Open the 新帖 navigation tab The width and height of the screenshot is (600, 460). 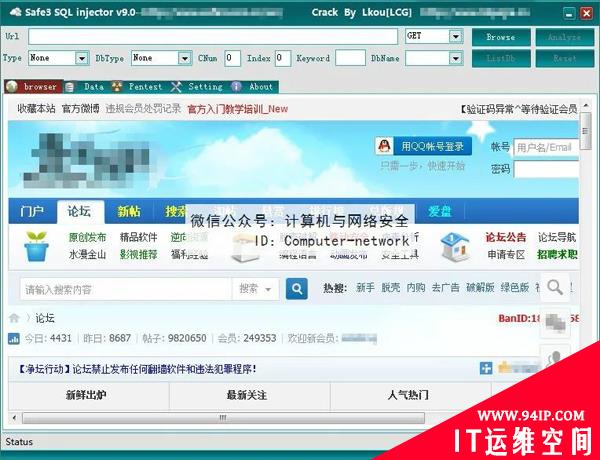coord(129,211)
